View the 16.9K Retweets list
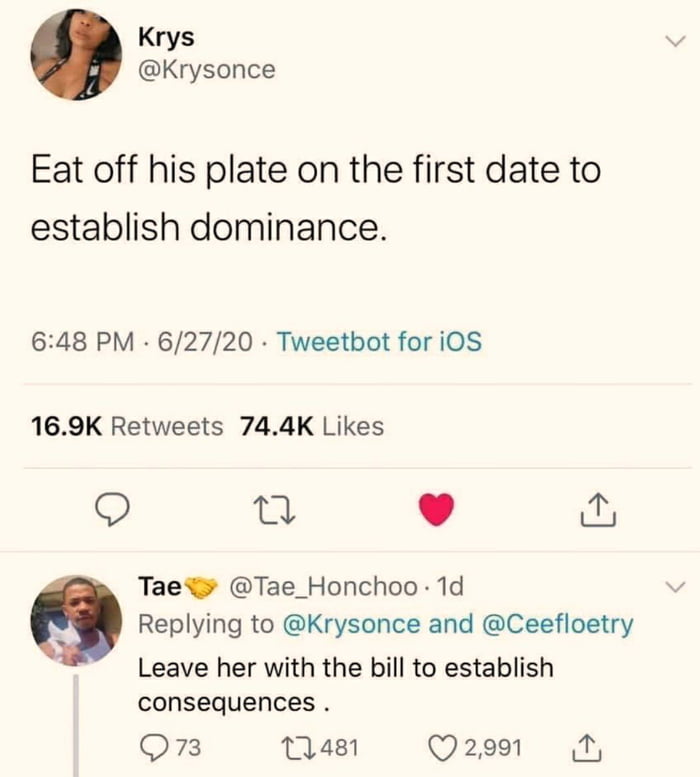 [127, 426]
